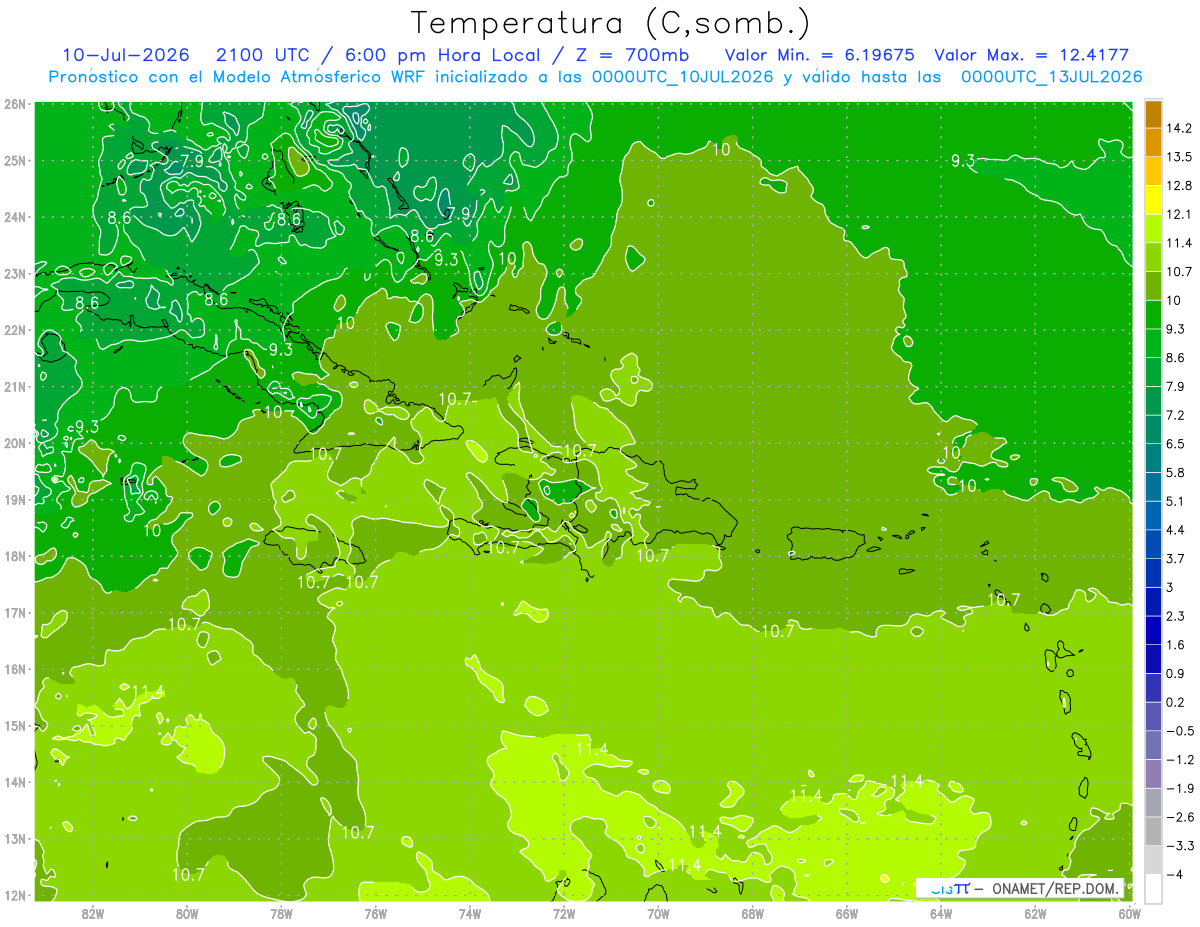Click the '74W' longitude axis label

pyautogui.click(x=470, y=913)
